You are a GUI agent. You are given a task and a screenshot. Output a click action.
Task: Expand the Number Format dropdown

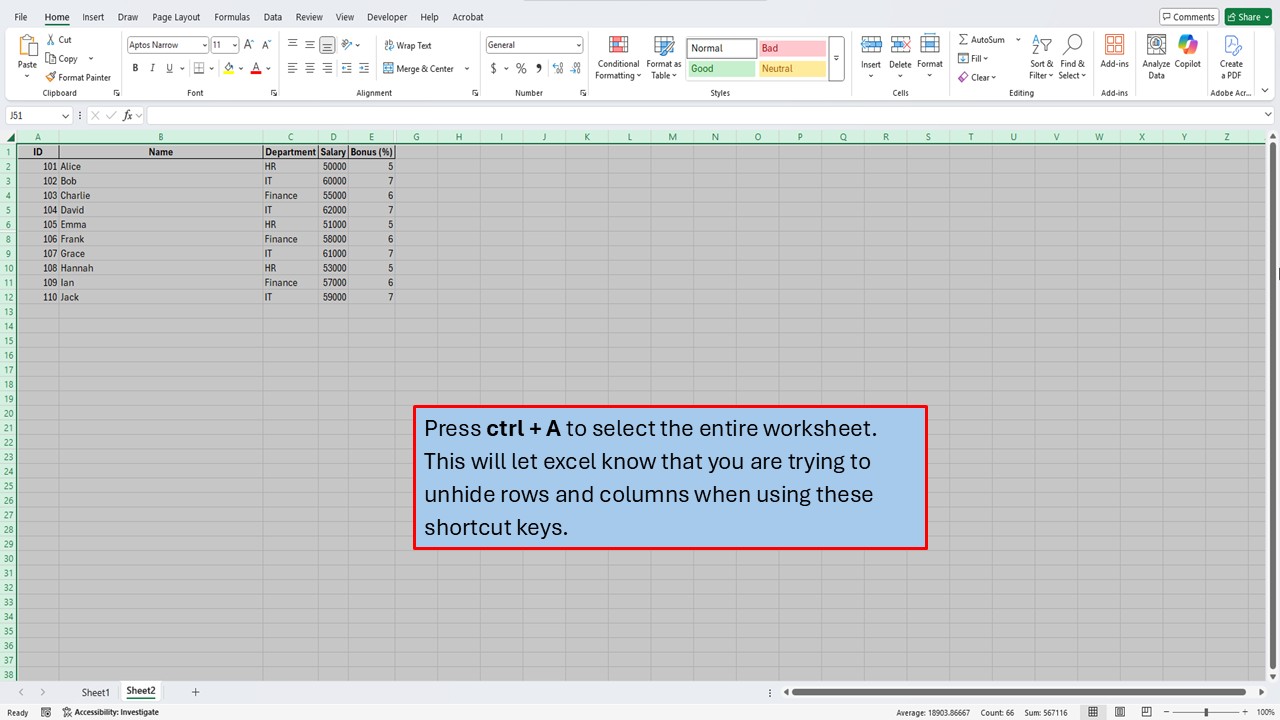point(579,44)
